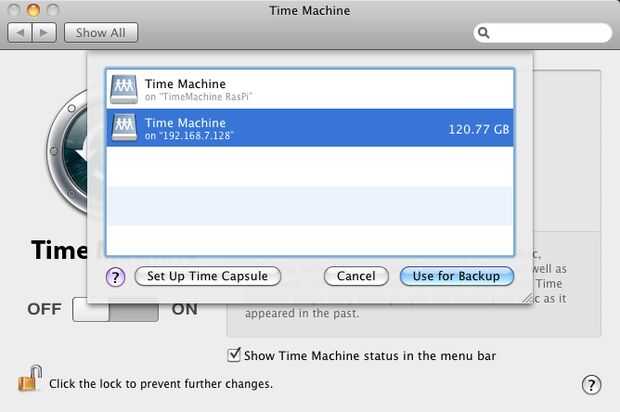Click the TimeMachine RasPi disk icon
The height and width of the screenshot is (412, 620).
[x=124, y=89]
